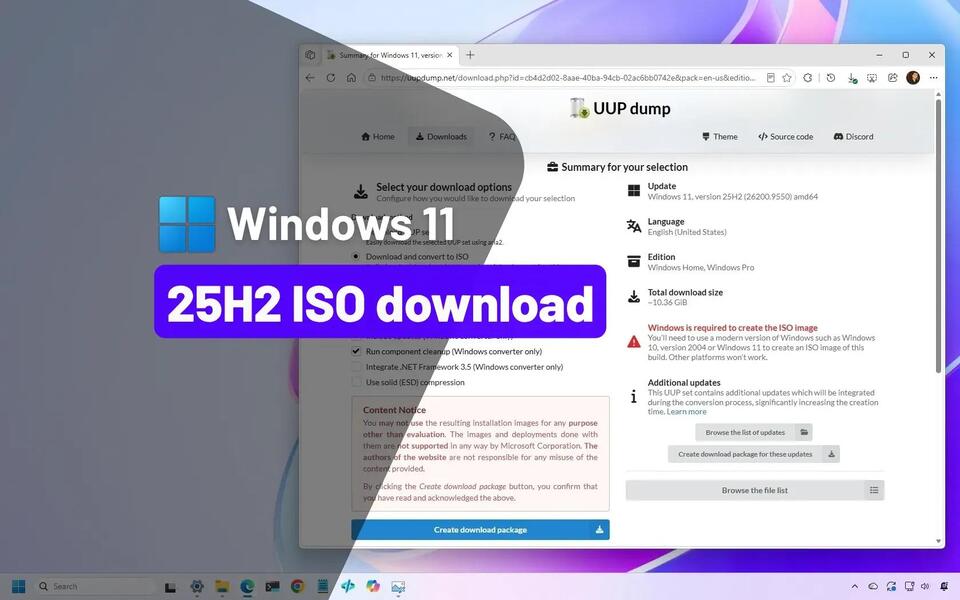Select 'Windows Home, Windows Pro' text

tap(701, 268)
